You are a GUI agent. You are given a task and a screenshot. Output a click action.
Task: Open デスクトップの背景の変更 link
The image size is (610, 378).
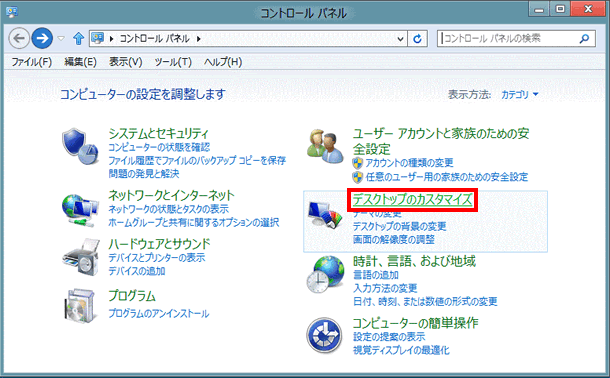point(400,226)
